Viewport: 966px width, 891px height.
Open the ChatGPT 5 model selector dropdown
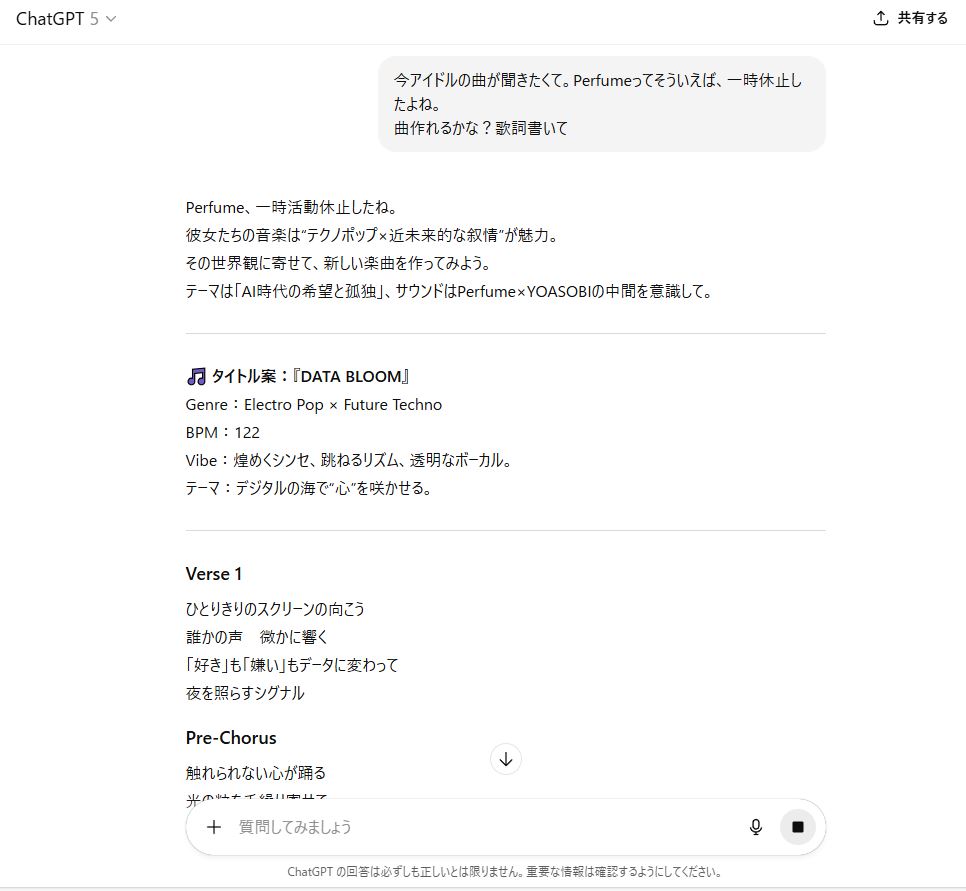66,19
